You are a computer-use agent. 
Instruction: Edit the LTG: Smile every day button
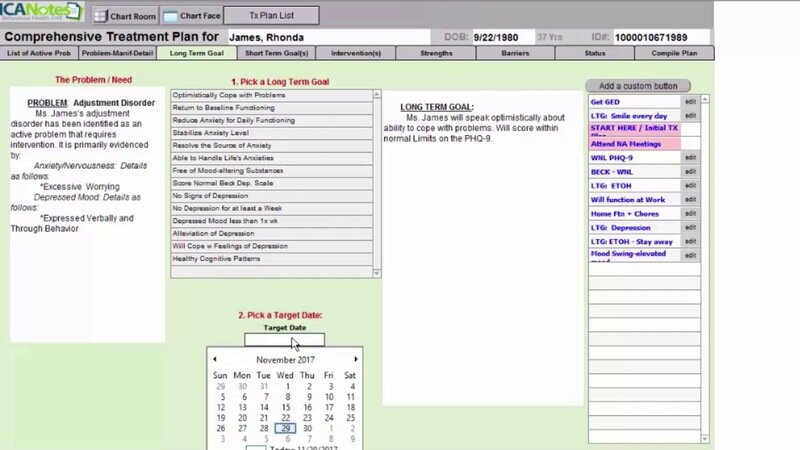[690, 116]
